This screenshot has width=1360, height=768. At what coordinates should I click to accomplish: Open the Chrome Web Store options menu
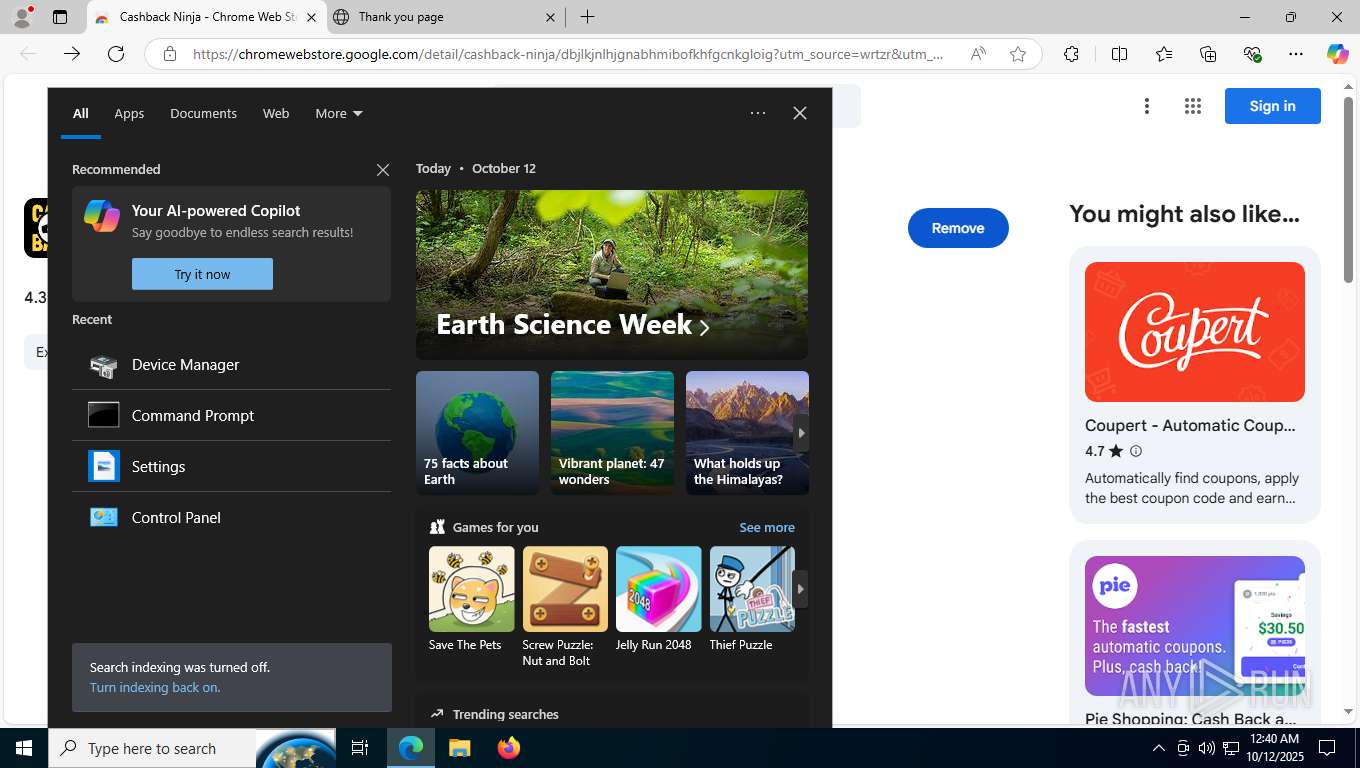point(1147,106)
